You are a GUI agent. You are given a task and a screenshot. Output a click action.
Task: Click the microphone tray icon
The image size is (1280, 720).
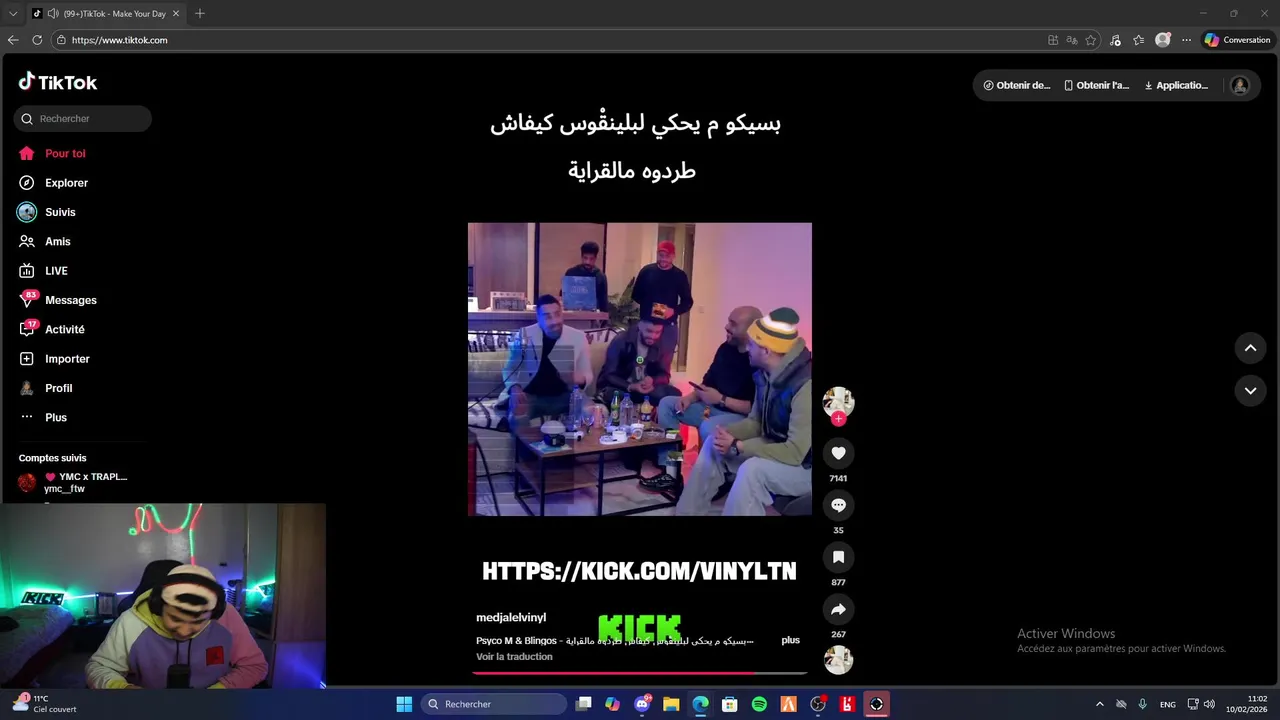(1142, 704)
